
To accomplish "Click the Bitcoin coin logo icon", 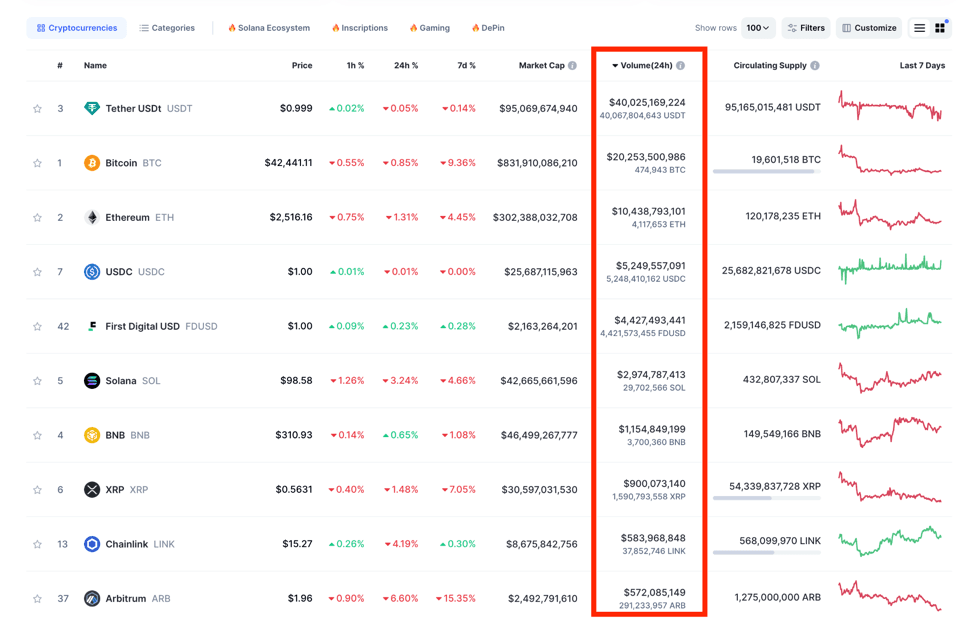I will tap(92, 163).
